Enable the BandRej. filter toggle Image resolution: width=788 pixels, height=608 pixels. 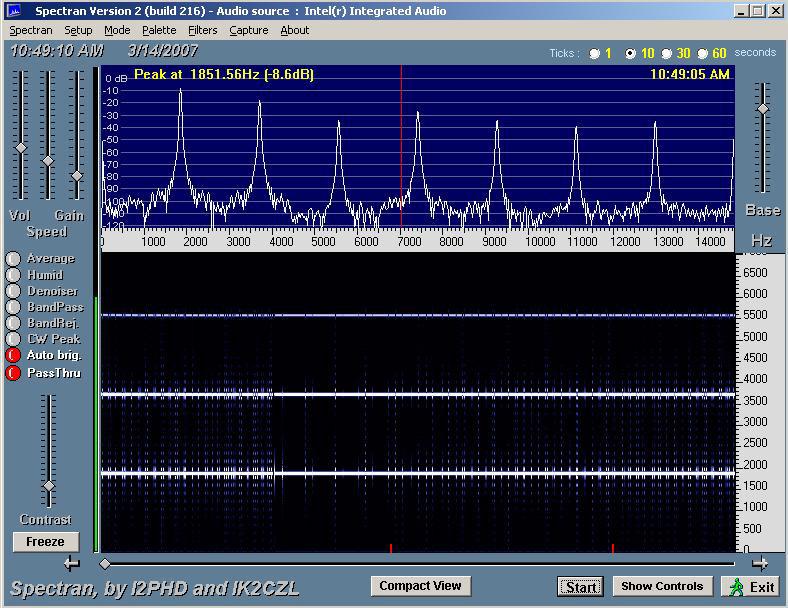(13, 323)
